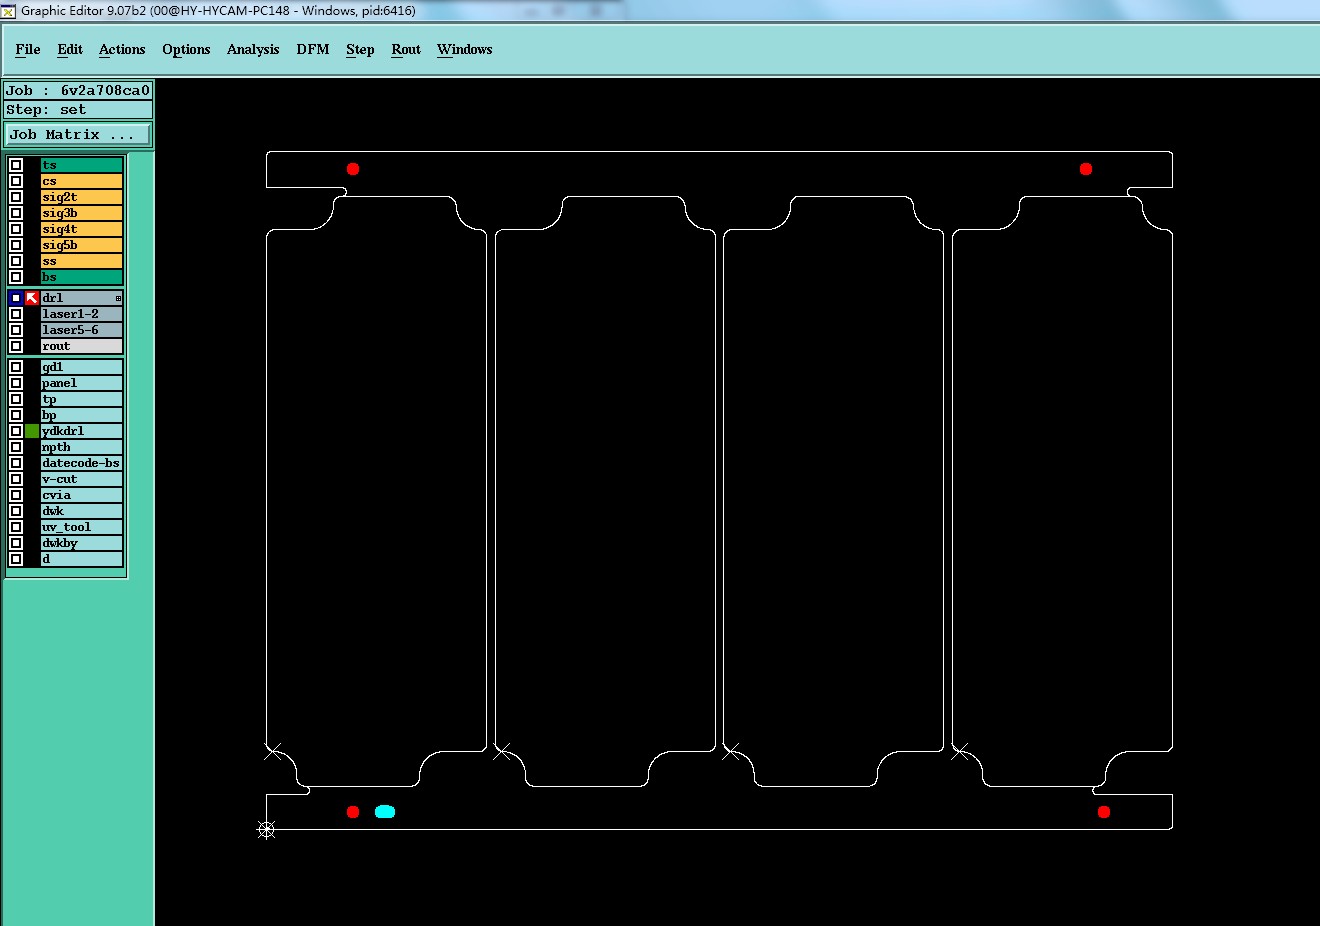Open the Actions menu
Screen dimensions: 1320x926
122,49
